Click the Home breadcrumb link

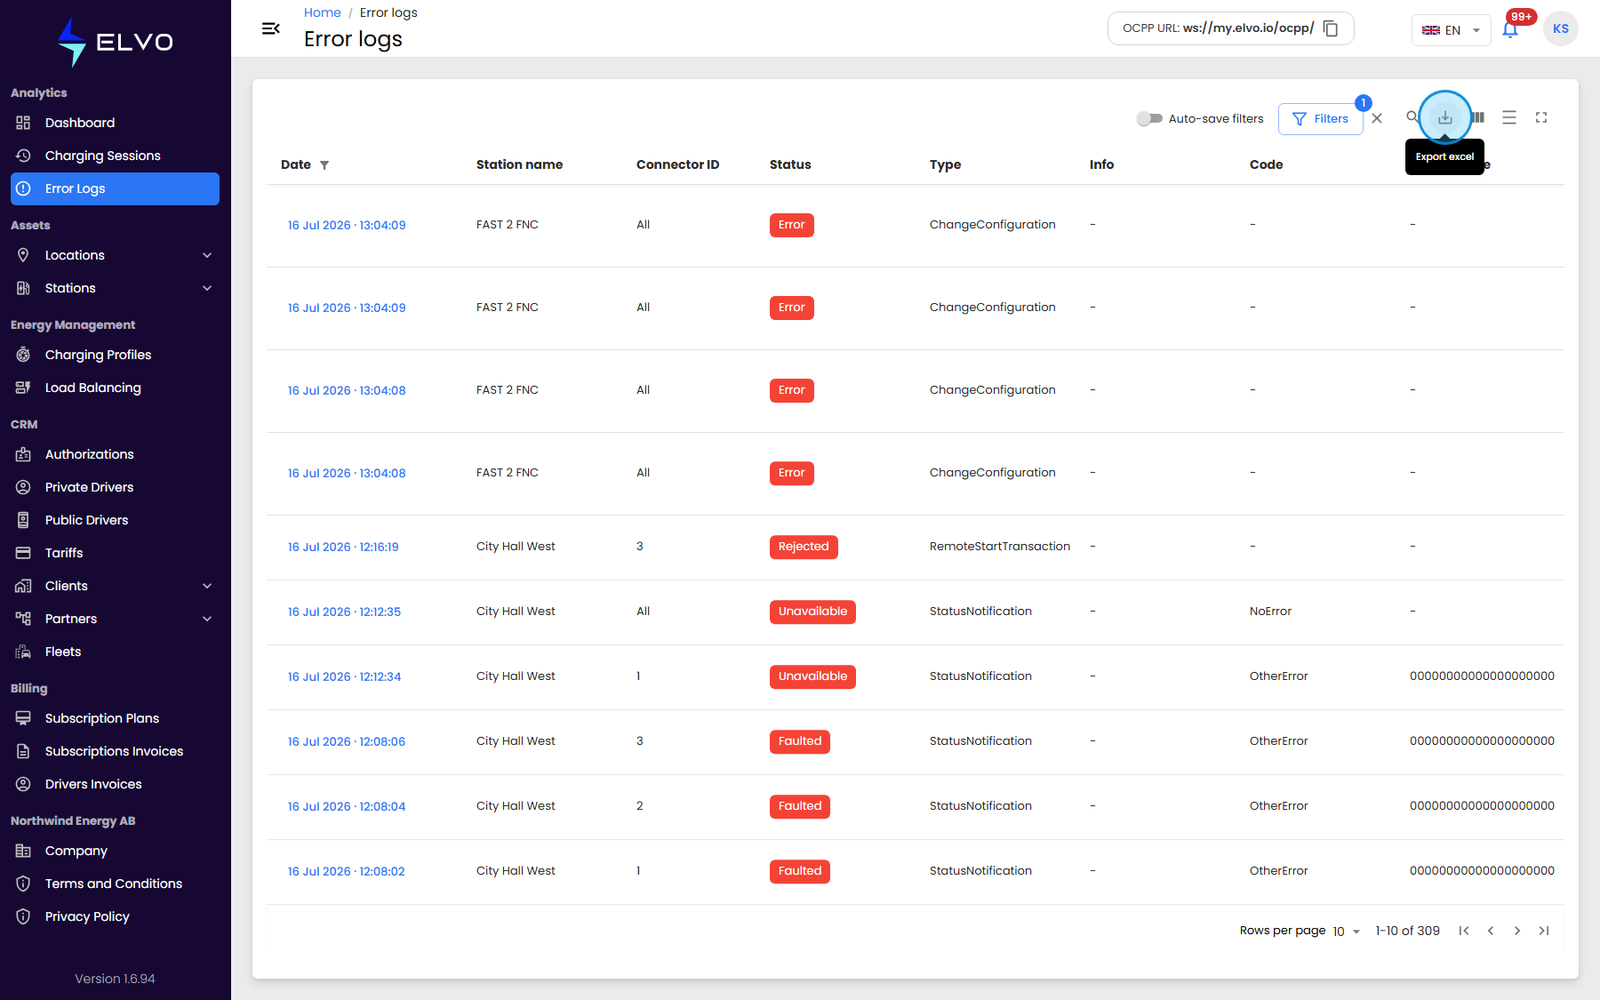[322, 13]
